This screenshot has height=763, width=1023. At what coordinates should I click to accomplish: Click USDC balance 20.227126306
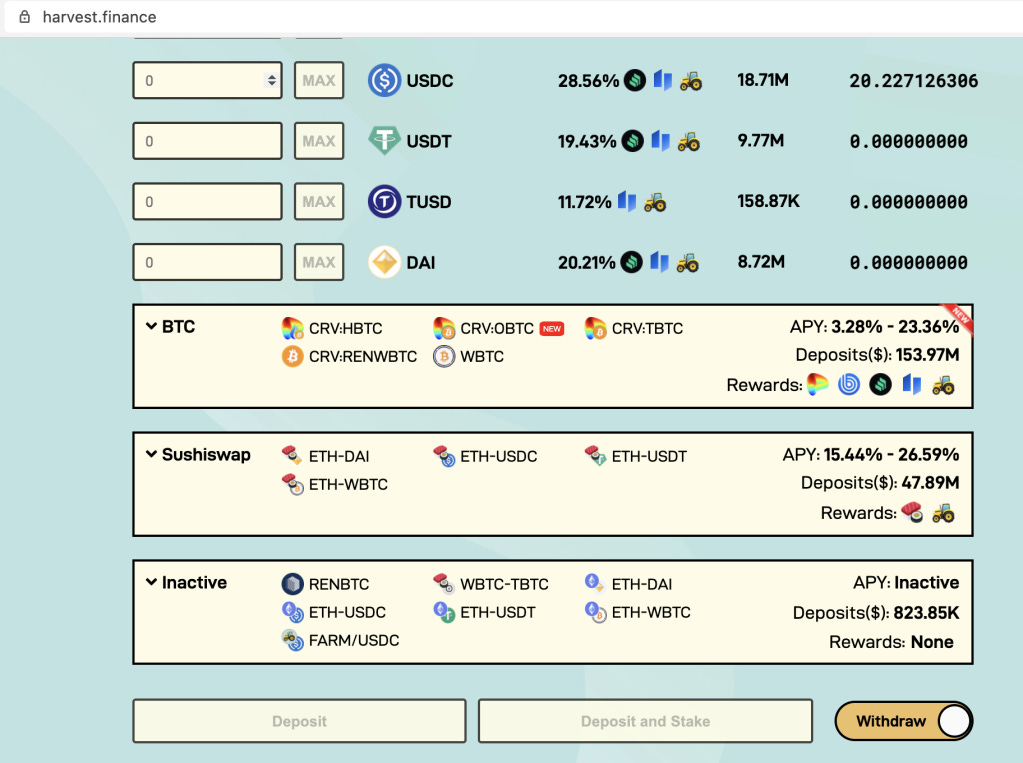pos(913,81)
